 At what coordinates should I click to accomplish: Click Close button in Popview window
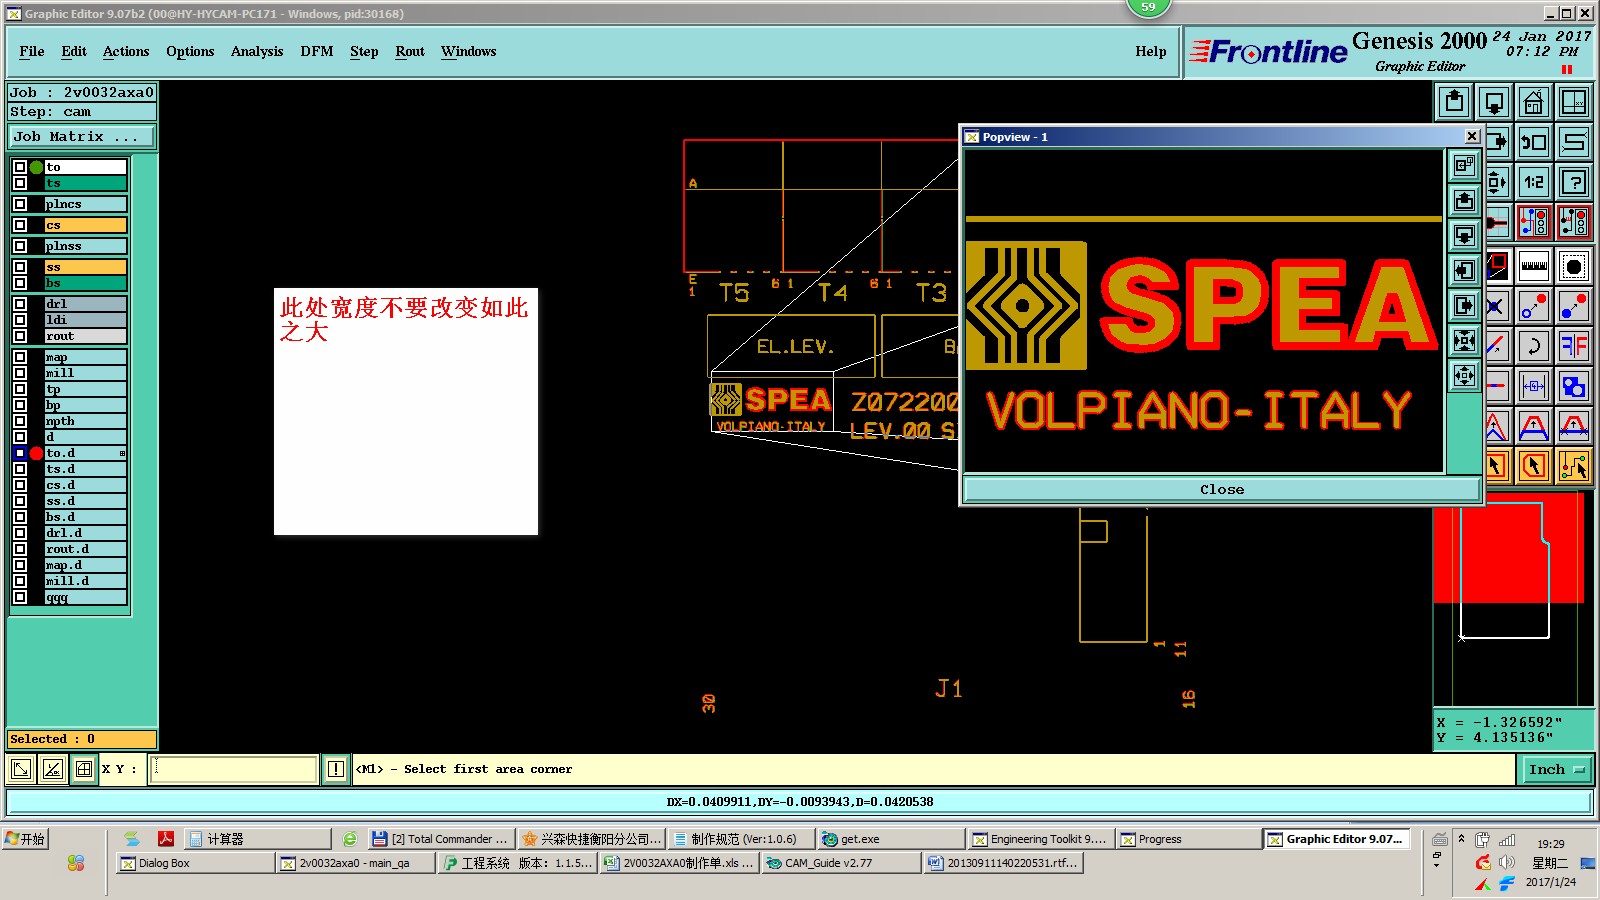(1222, 489)
